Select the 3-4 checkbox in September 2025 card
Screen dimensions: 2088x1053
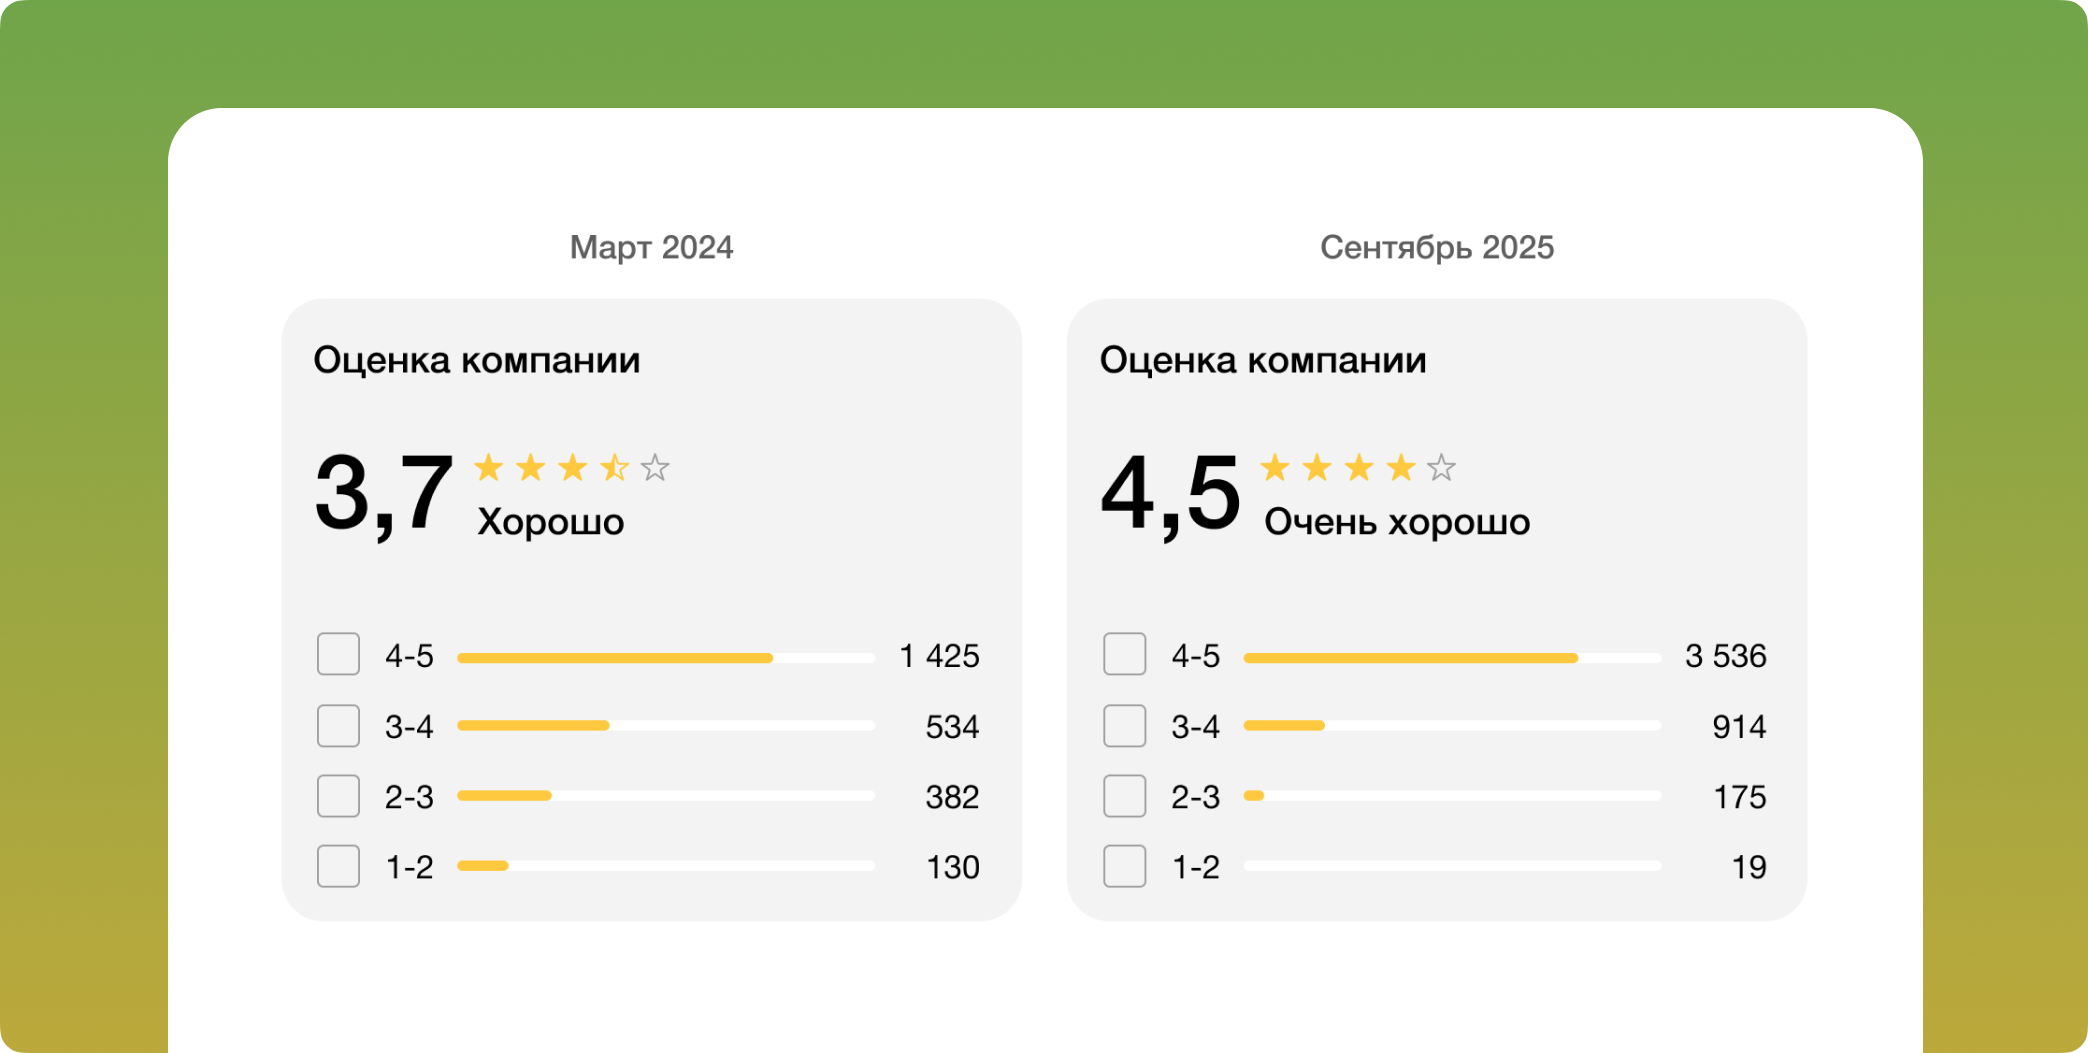[1124, 726]
